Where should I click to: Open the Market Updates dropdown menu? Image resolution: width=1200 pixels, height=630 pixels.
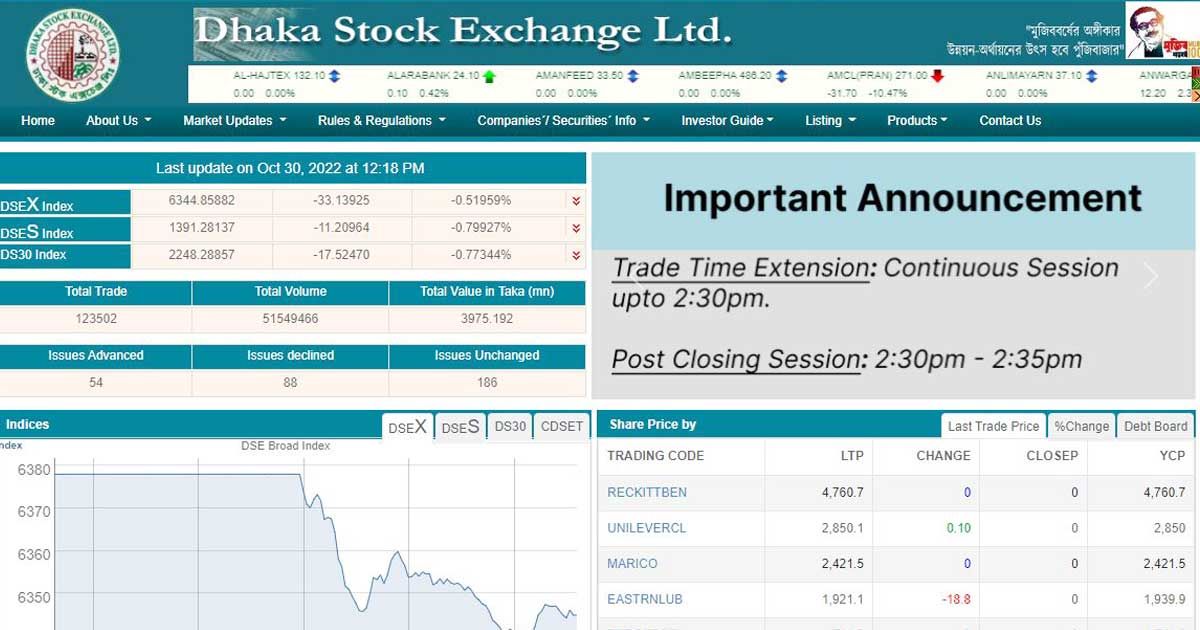pyautogui.click(x=234, y=120)
